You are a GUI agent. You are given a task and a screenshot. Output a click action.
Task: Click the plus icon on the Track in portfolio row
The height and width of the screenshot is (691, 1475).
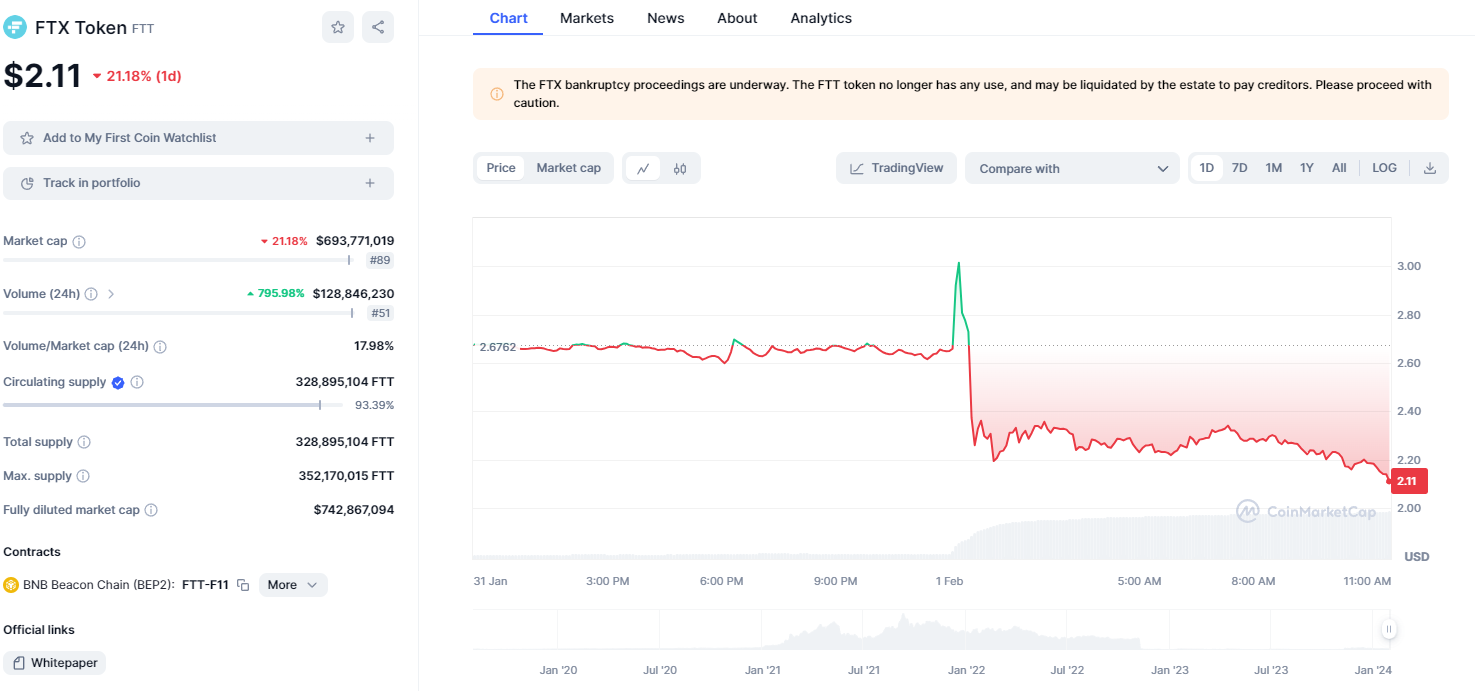tap(370, 183)
